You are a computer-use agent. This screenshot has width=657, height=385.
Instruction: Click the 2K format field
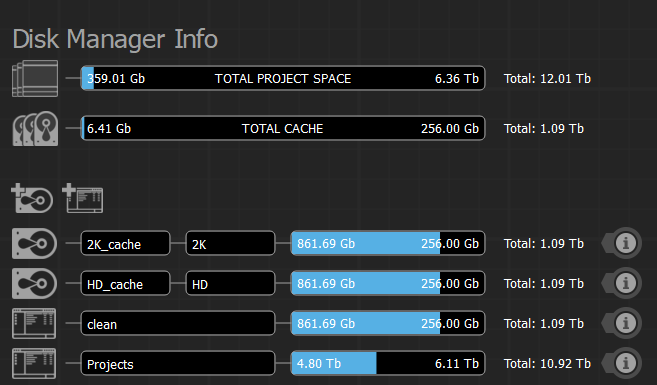coord(230,243)
